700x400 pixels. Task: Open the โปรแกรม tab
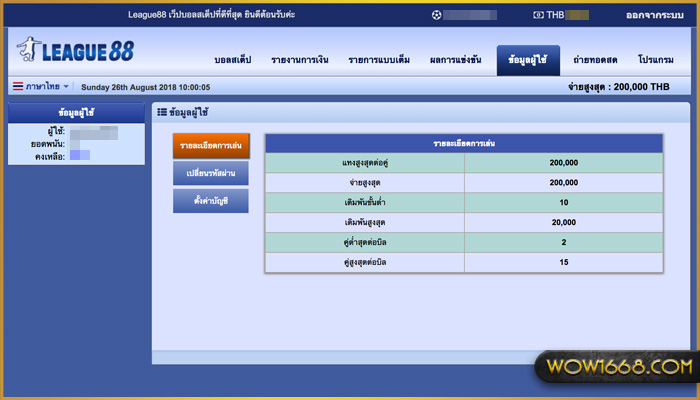point(659,61)
